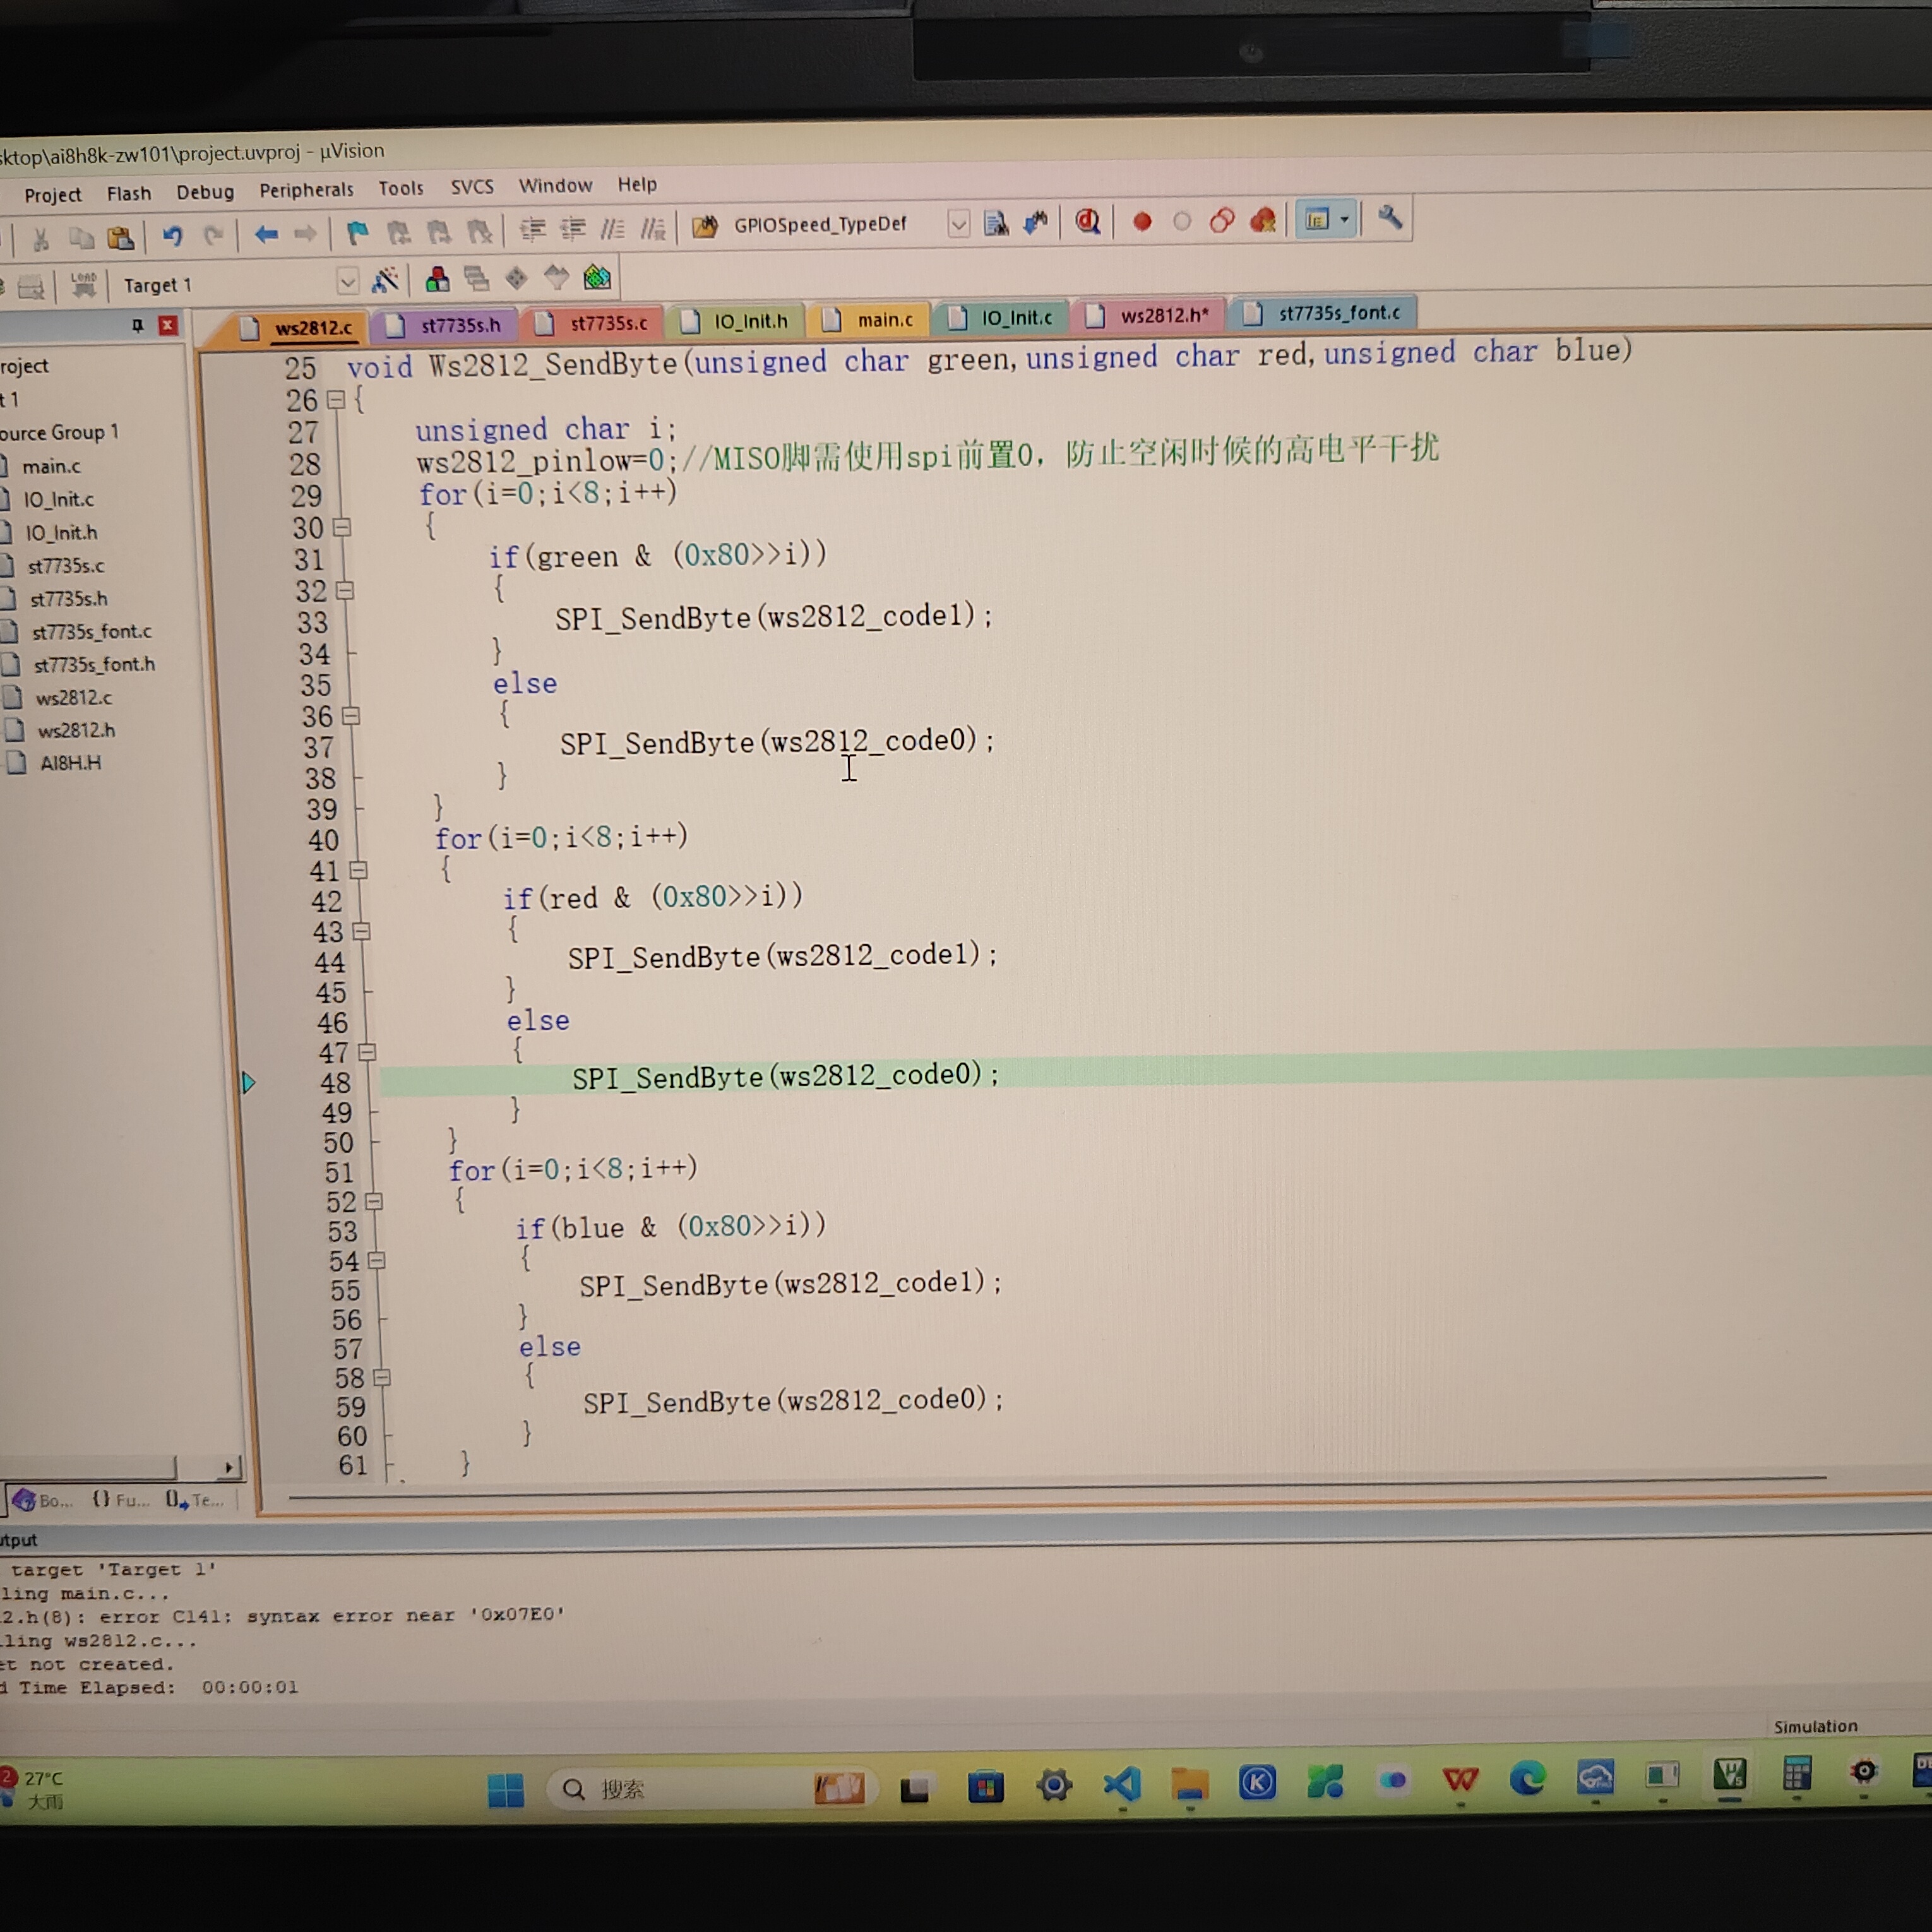Open the Window menu

click(555, 185)
